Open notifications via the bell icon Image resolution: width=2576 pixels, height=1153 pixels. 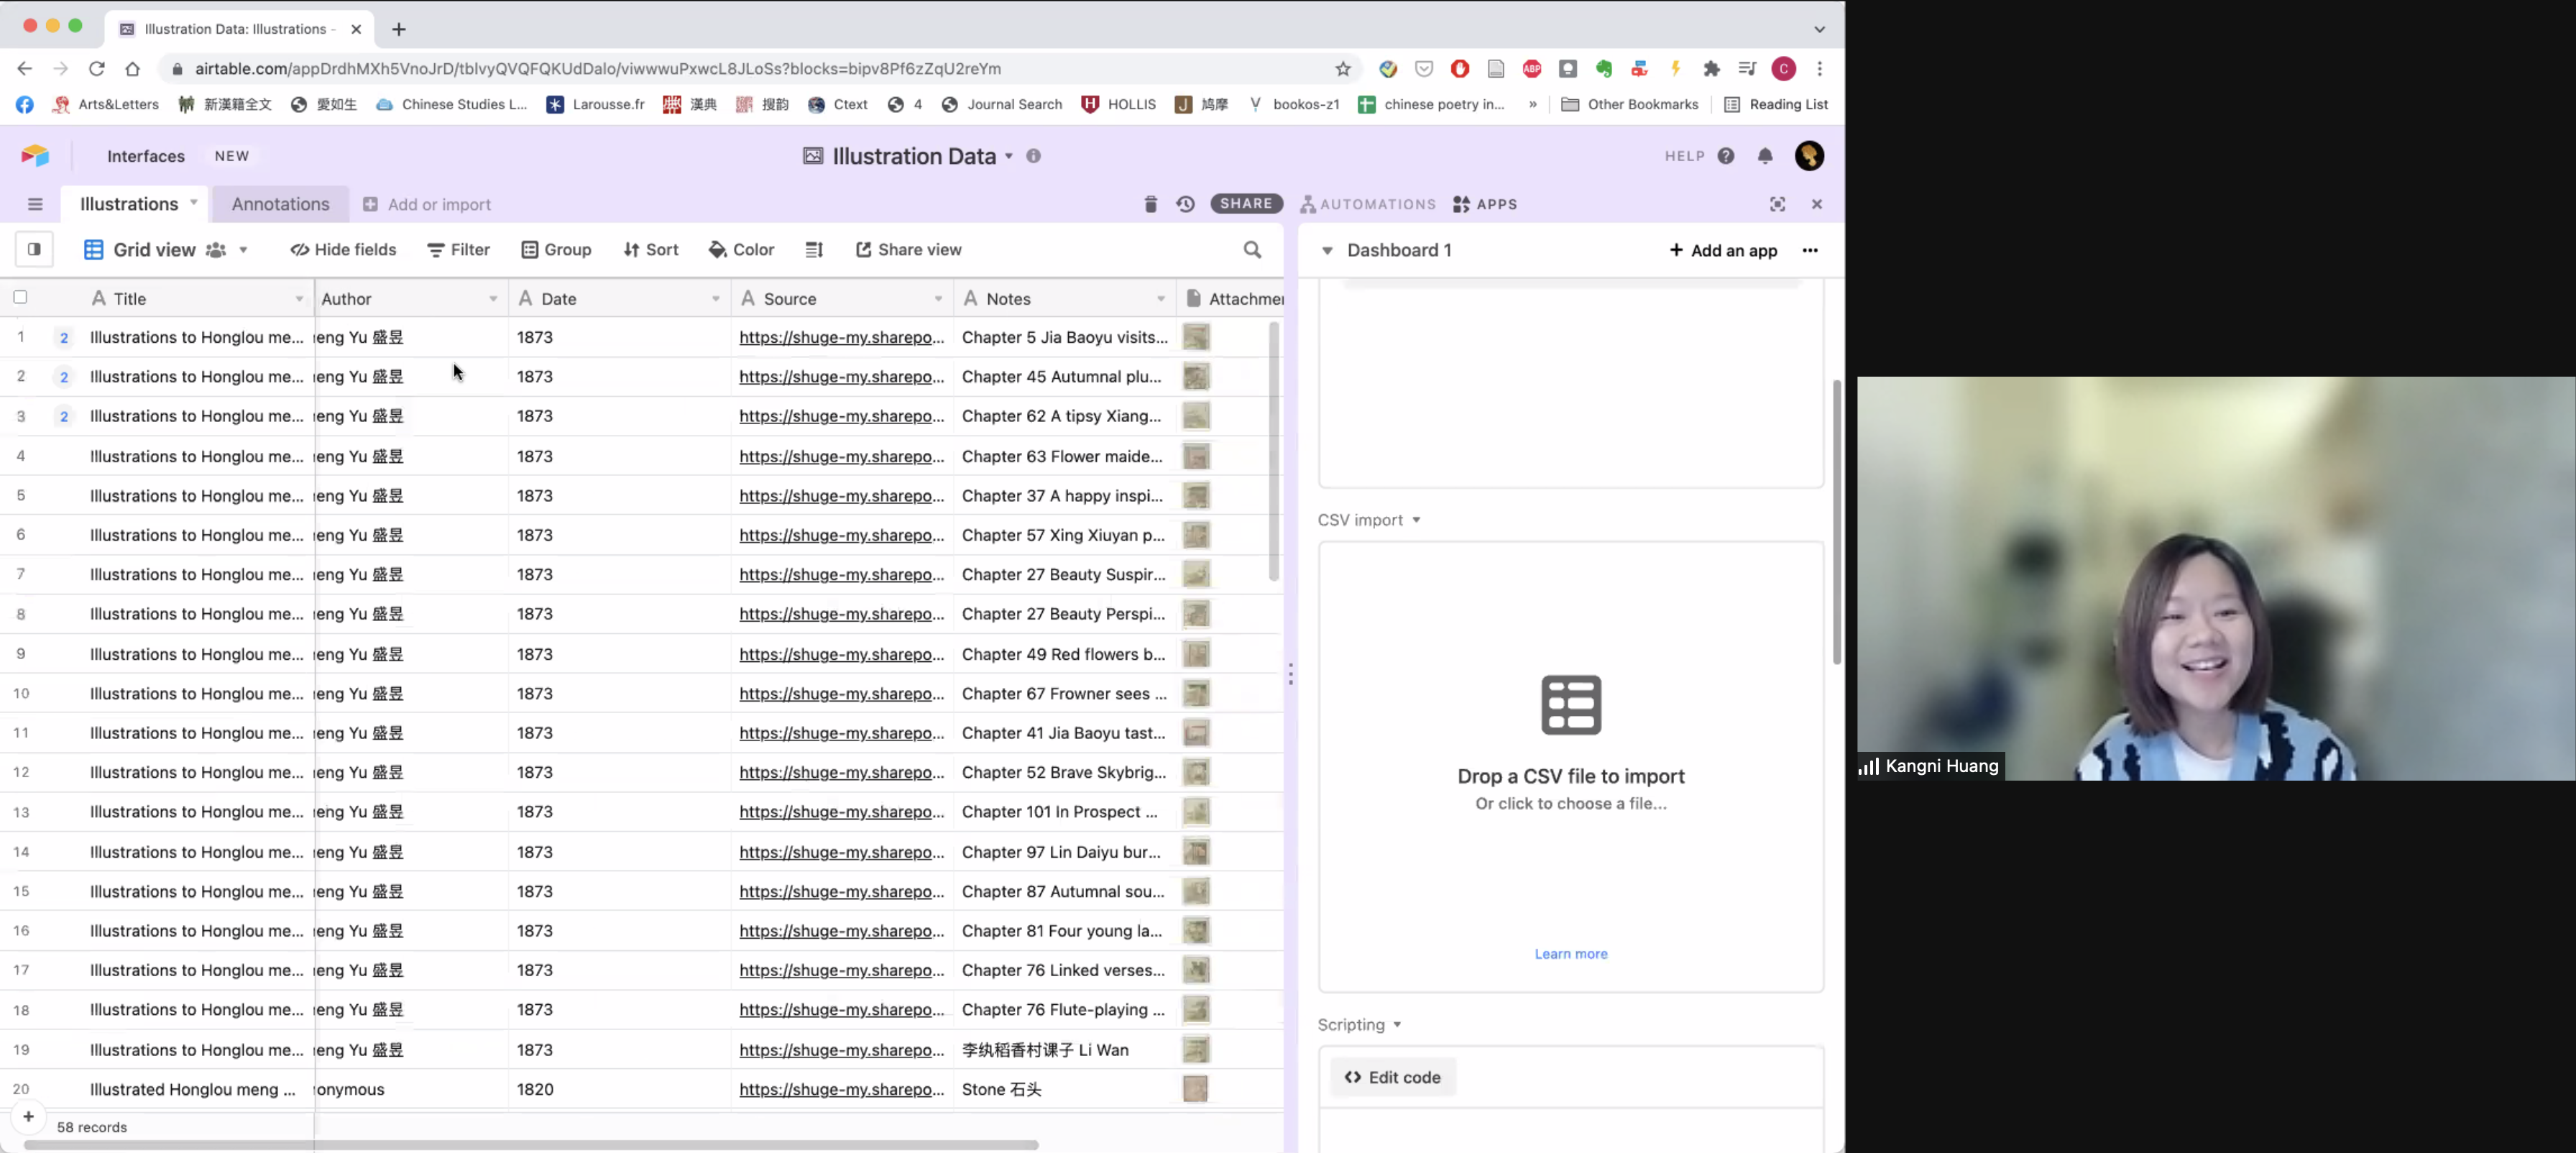1764,156
